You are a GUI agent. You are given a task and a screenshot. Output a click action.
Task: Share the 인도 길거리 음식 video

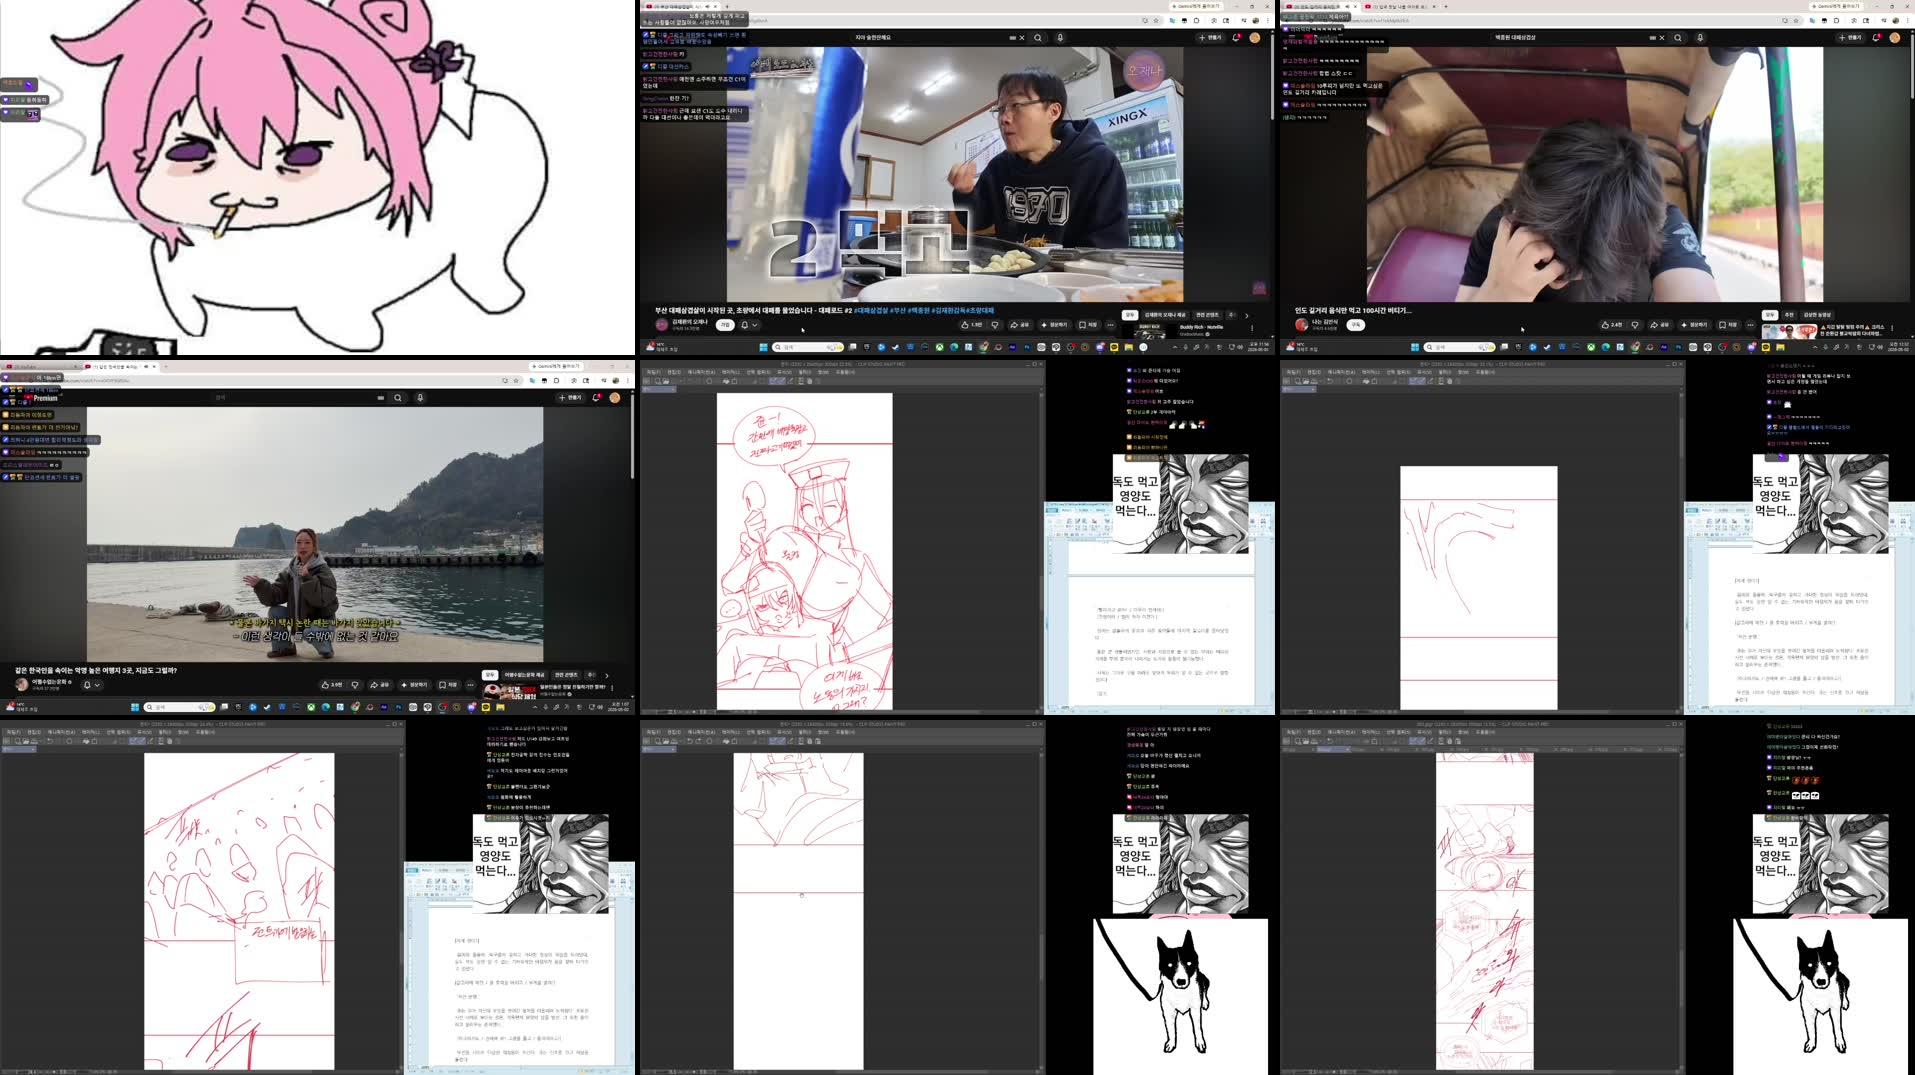[x=1660, y=325]
